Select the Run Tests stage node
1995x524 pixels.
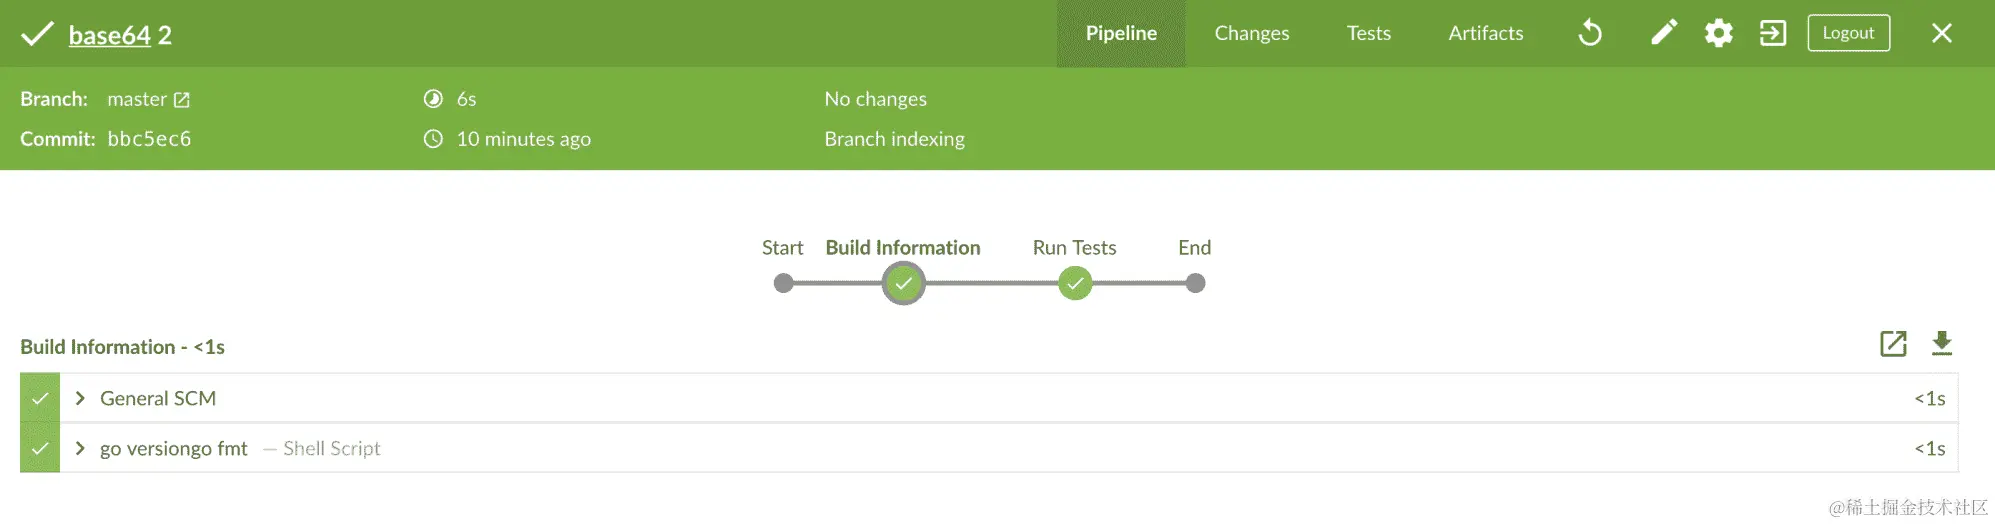[x=1075, y=284]
